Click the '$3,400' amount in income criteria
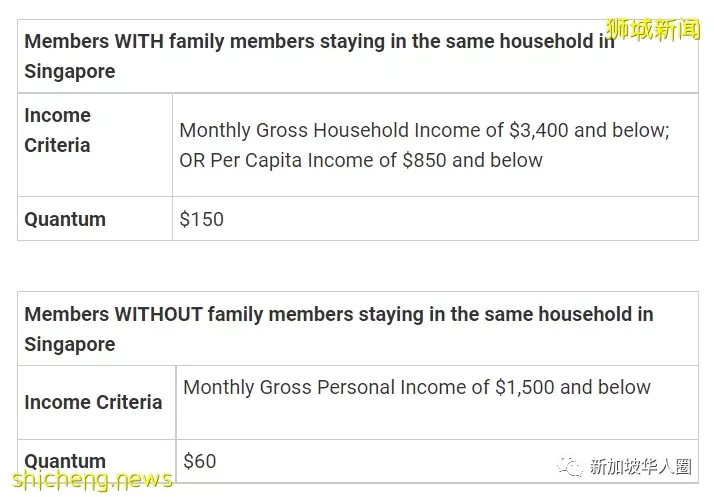This screenshot has height=497, width=714. point(539,130)
